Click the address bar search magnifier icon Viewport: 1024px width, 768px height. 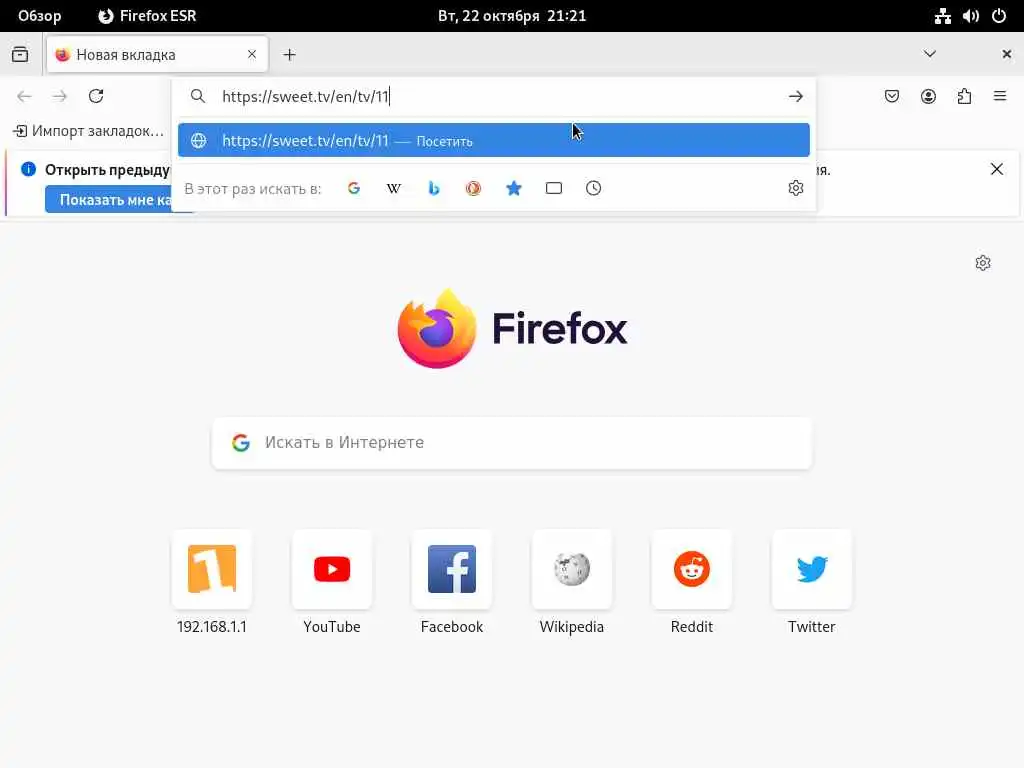(198, 97)
